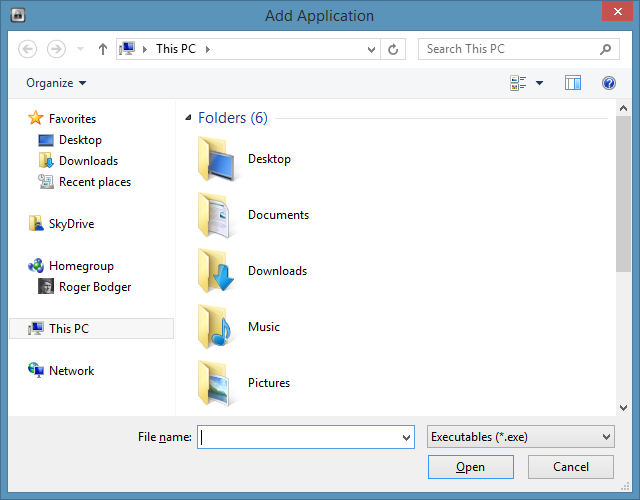Click the File name text field
Image resolution: width=640 pixels, height=500 pixels.
(x=298, y=437)
